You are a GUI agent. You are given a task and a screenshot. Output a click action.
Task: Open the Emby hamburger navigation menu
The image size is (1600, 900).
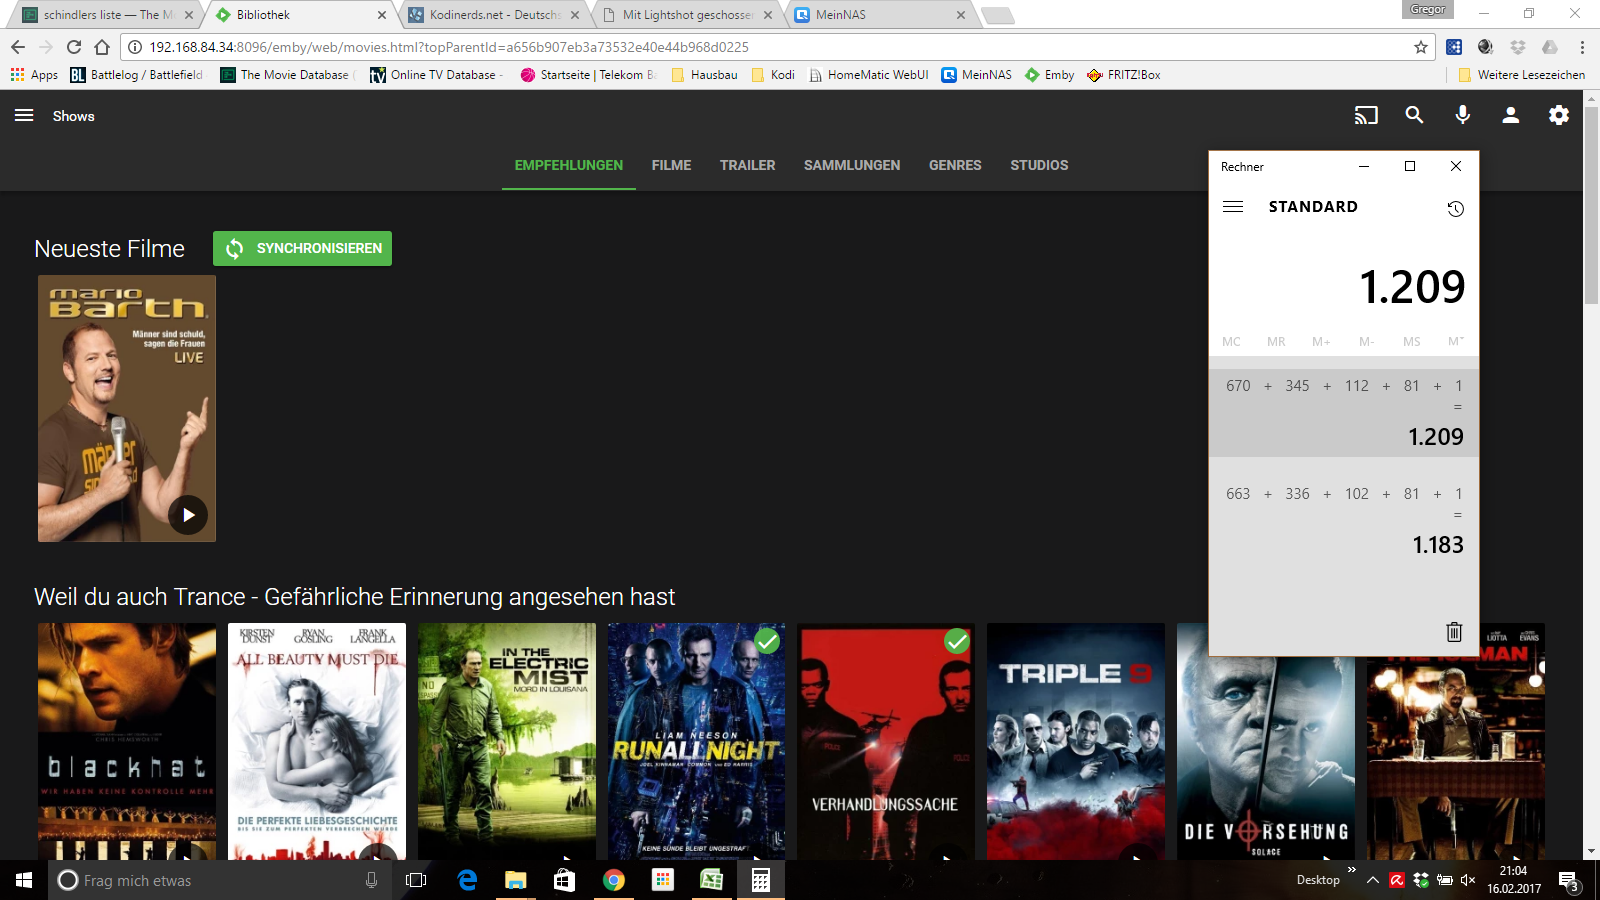(24, 116)
